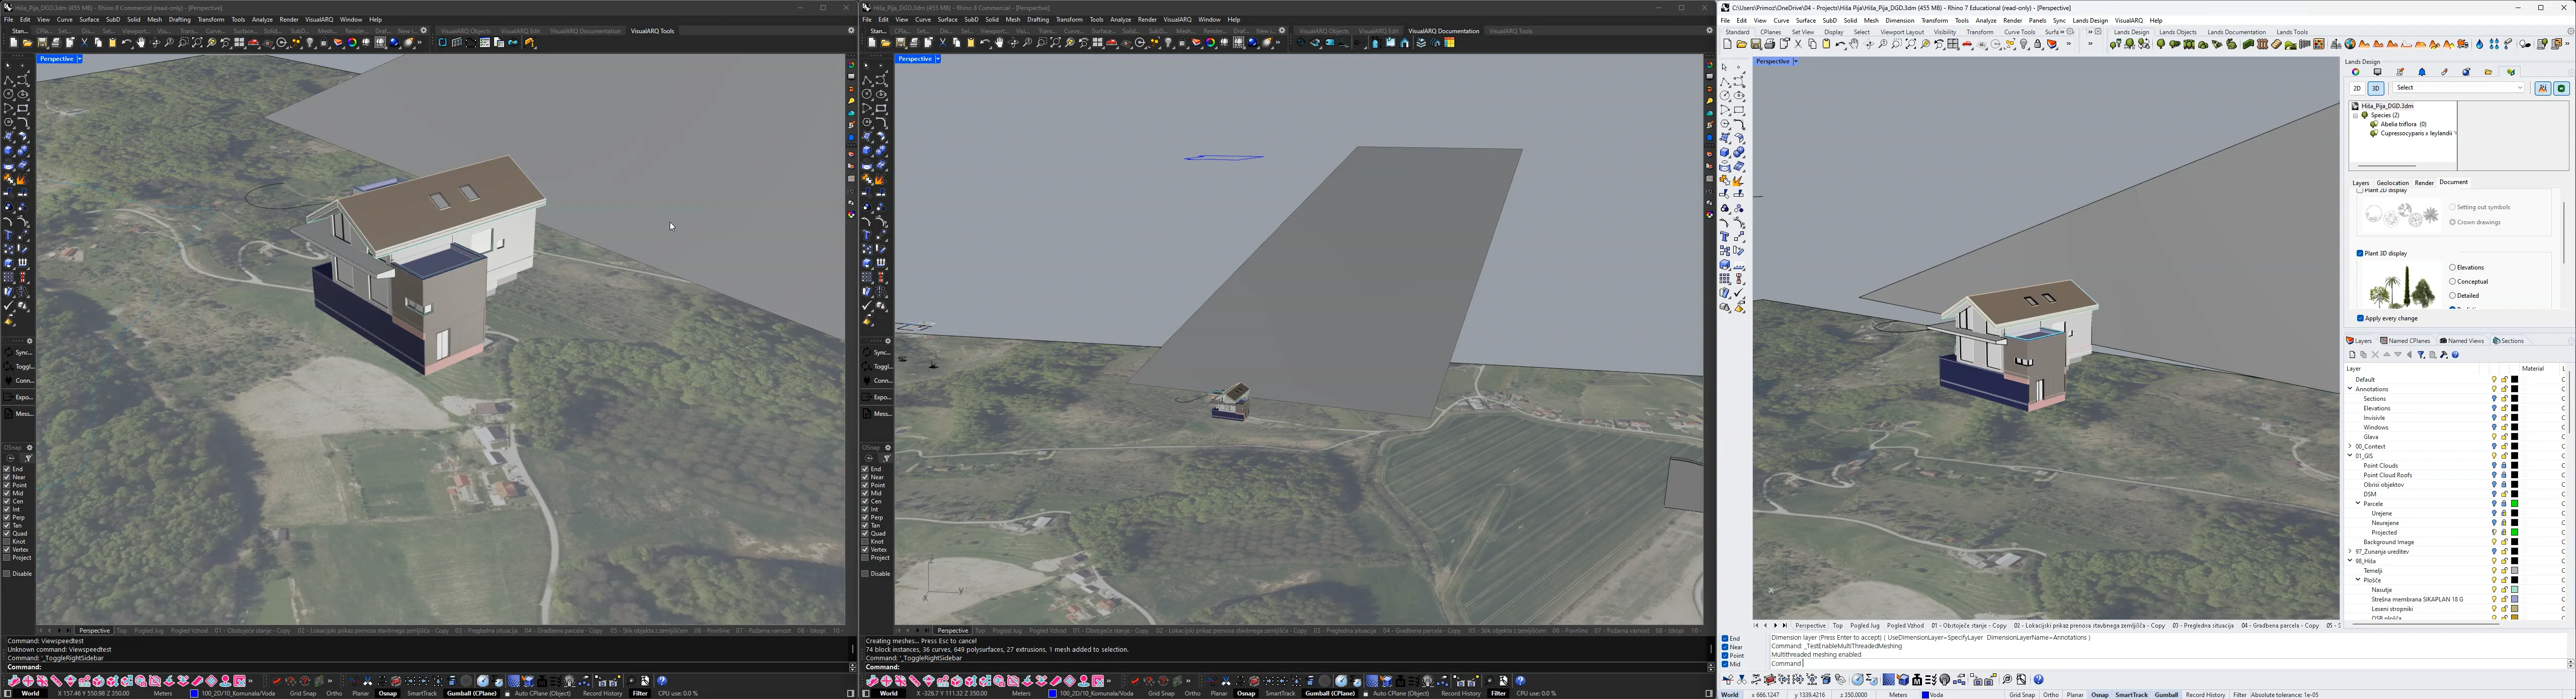The image size is (2576, 699).
Task: Click the Undo arrow icon in right Rhino window
Action: tap(1840, 44)
